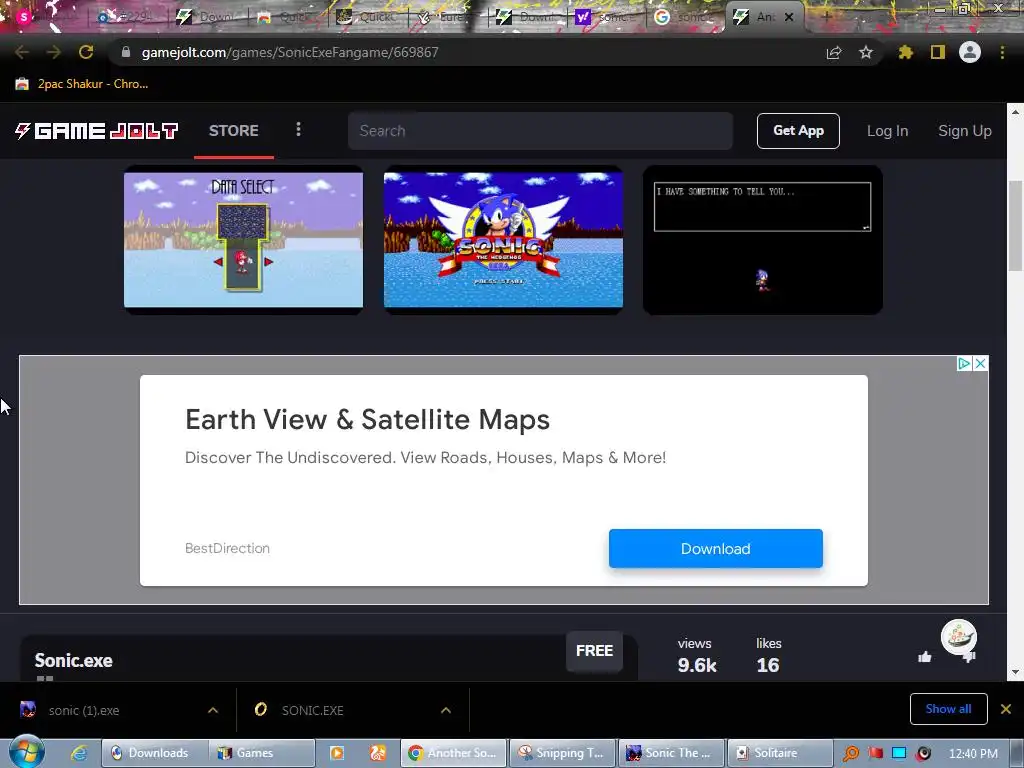This screenshot has width=1024, height=768.
Task: Click the scrollbar up arrow
Action: click(x=1016, y=112)
